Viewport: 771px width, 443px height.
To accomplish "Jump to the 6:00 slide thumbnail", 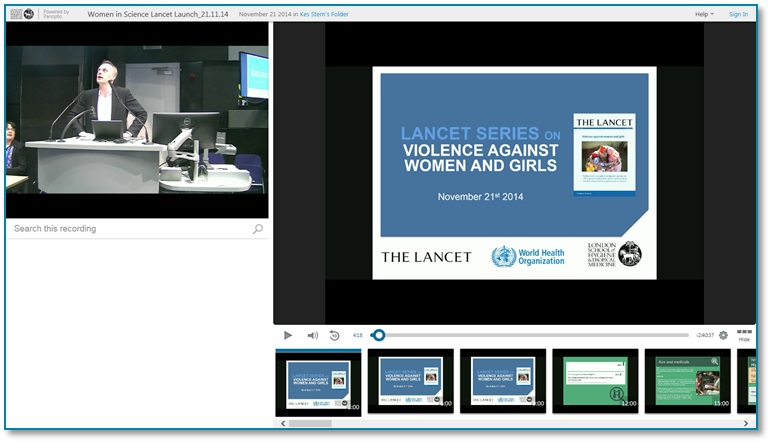I will (x=411, y=381).
